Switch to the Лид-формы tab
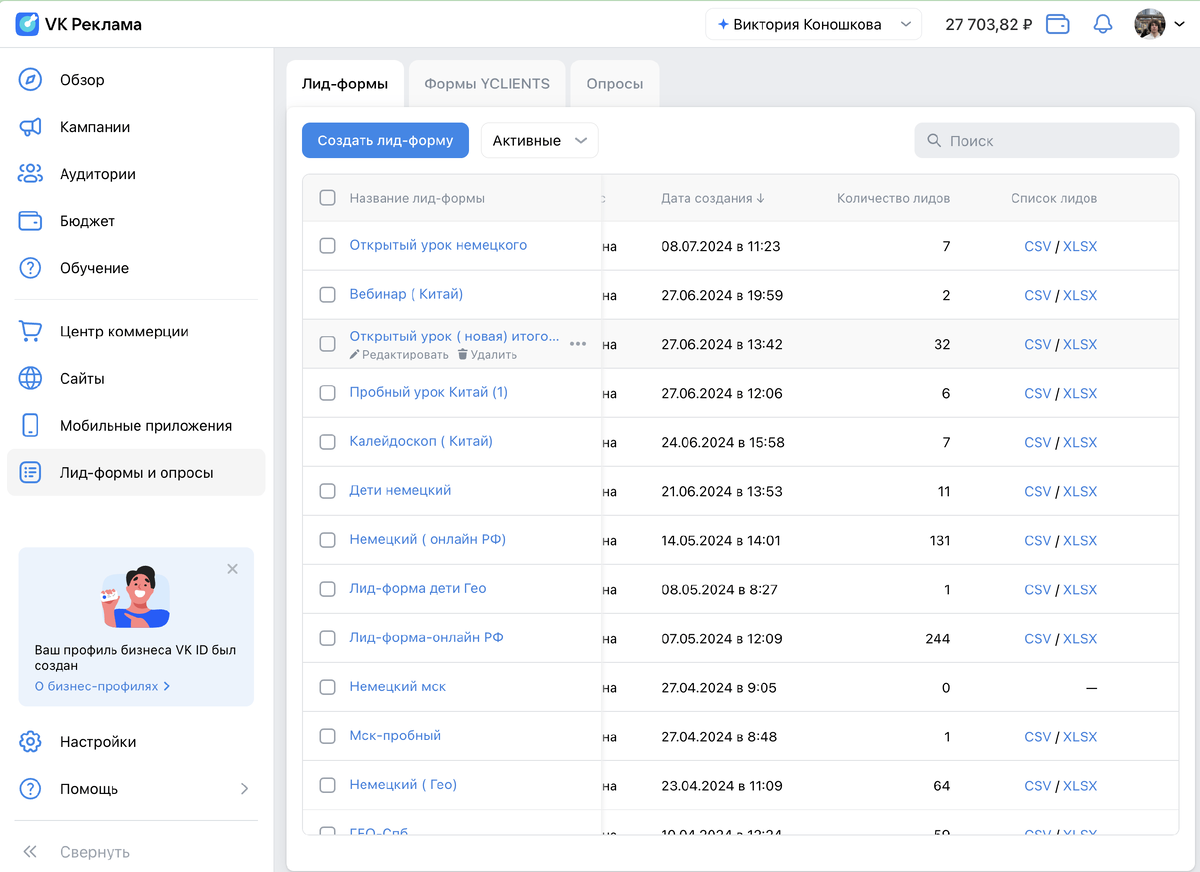1200x872 pixels. point(345,84)
